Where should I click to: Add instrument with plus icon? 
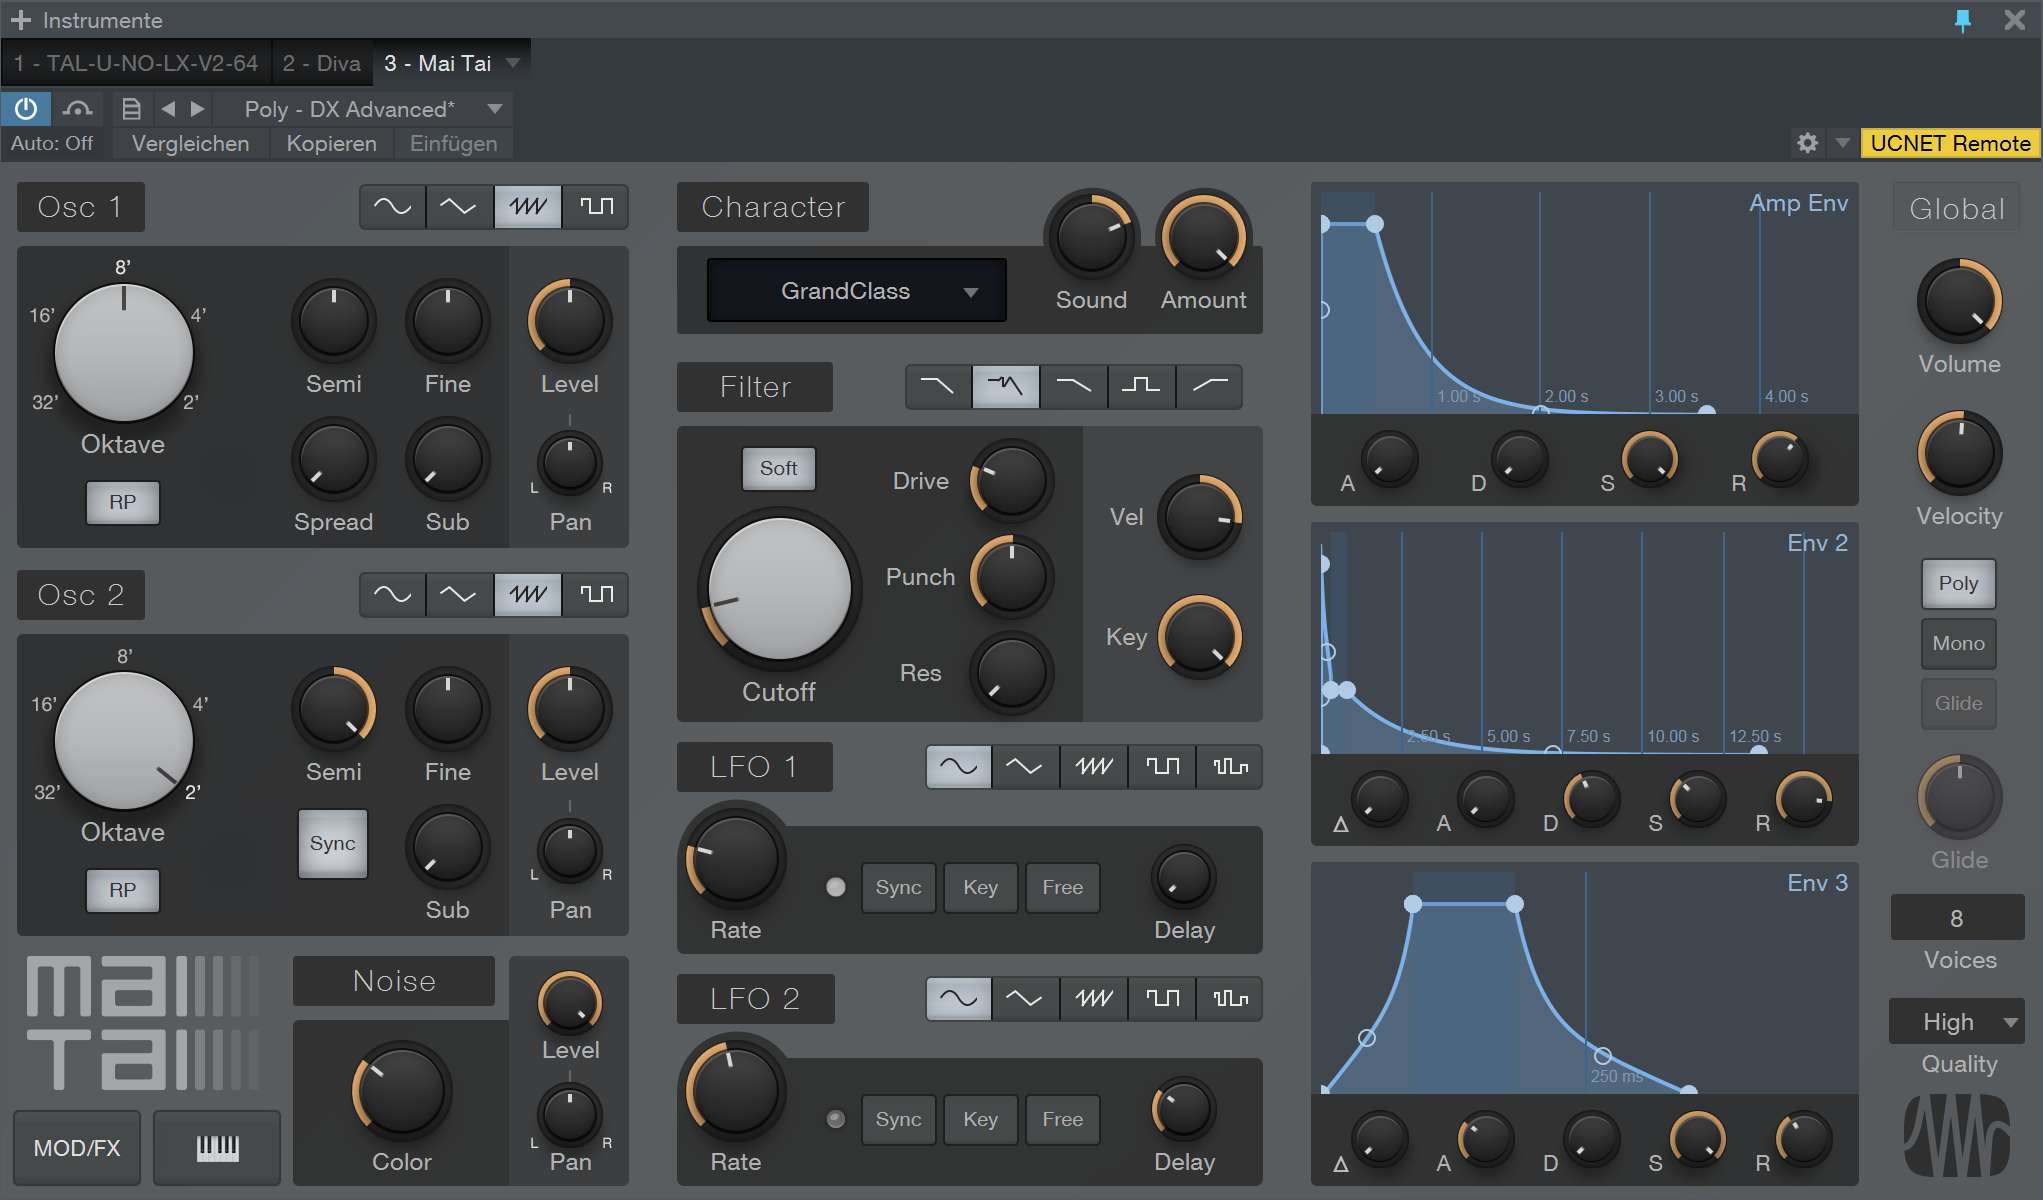coord(20,20)
